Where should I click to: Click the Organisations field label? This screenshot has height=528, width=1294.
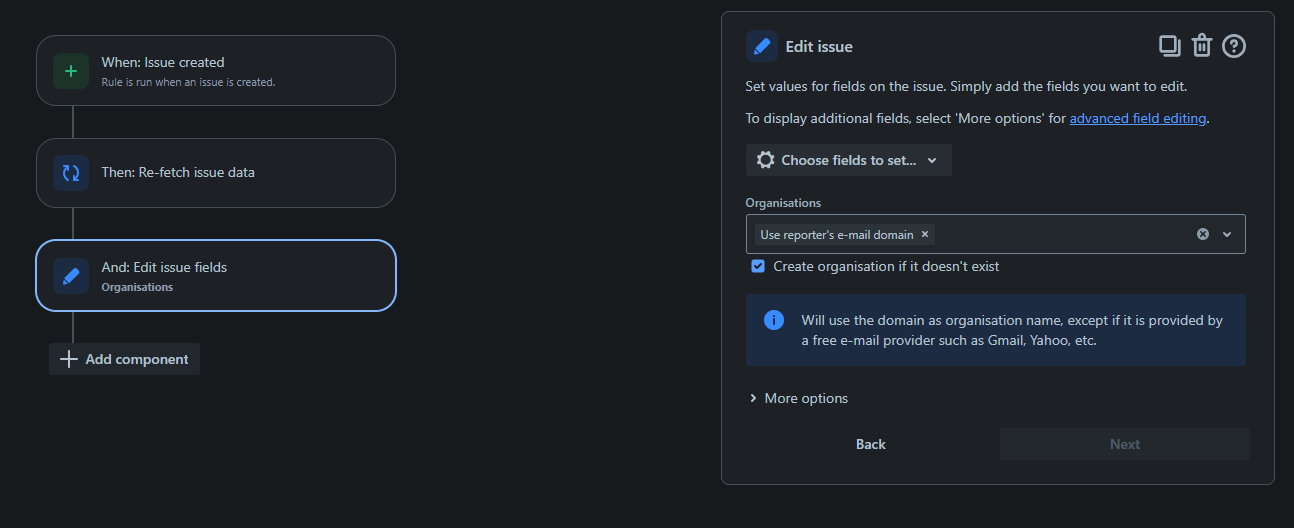coord(783,203)
